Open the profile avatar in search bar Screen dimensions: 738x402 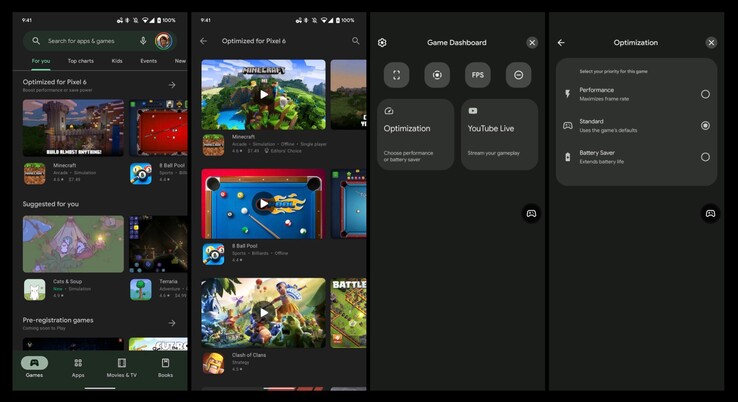[163, 41]
